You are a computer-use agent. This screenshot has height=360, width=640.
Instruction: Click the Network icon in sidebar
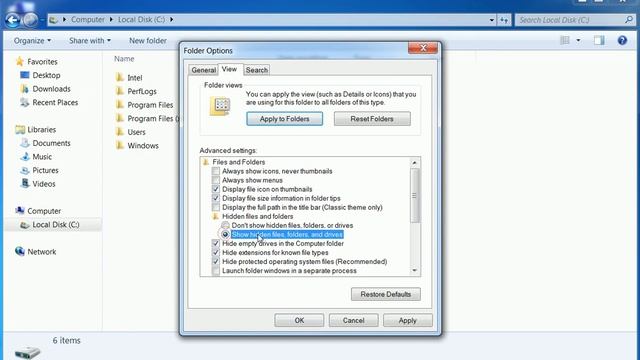coord(20,251)
